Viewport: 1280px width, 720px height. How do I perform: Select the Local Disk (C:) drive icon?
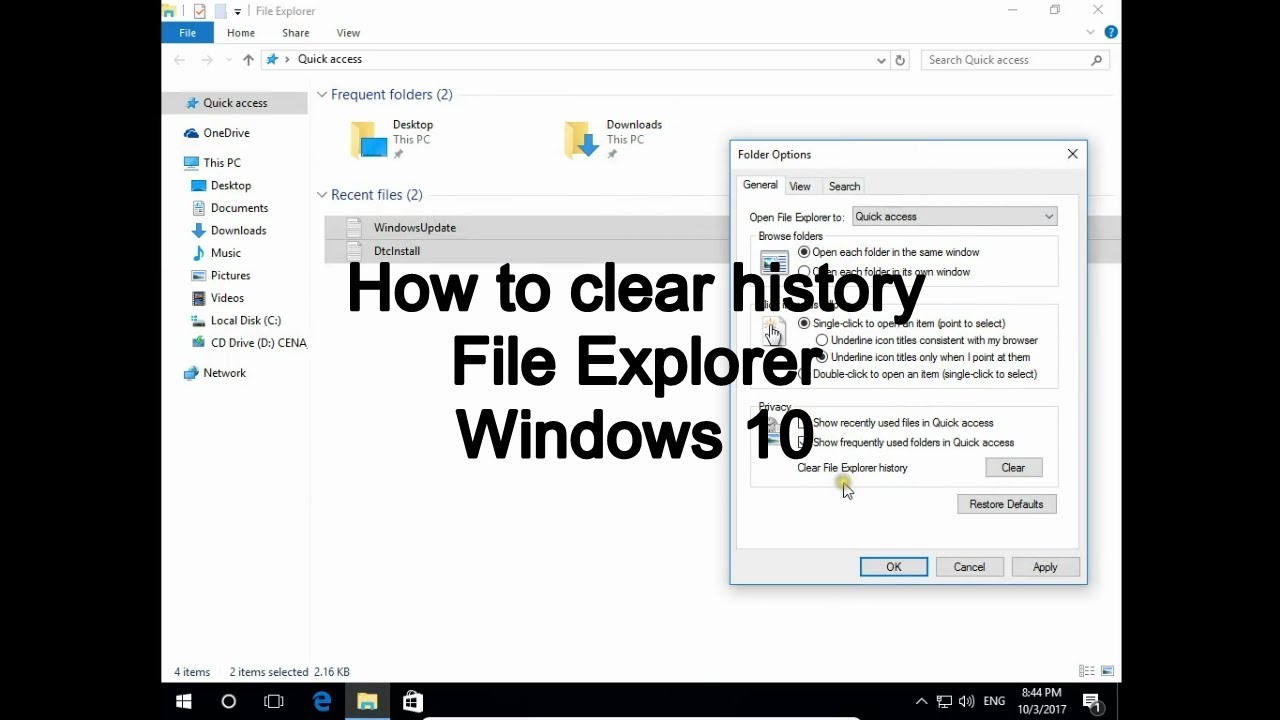click(x=199, y=321)
